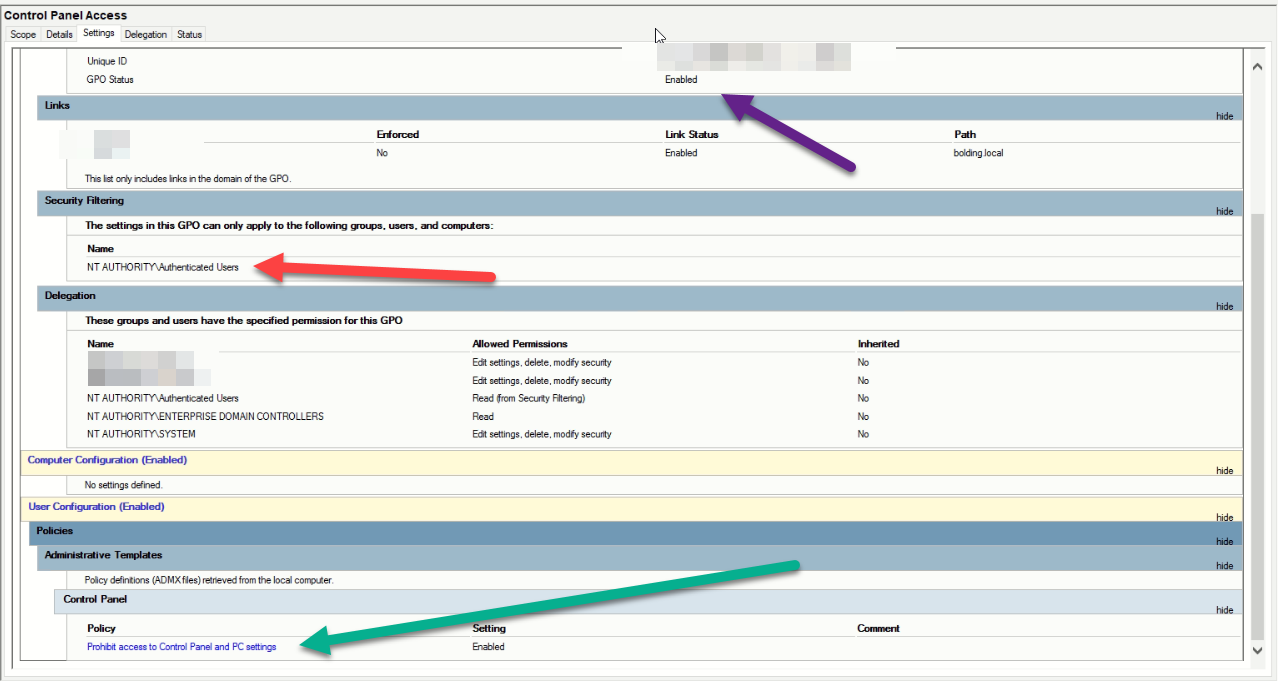The width and height of the screenshot is (1278, 681).
Task: Select the NT AUTHORITY\Authenticated Users security filtering entry
Action: [161, 267]
